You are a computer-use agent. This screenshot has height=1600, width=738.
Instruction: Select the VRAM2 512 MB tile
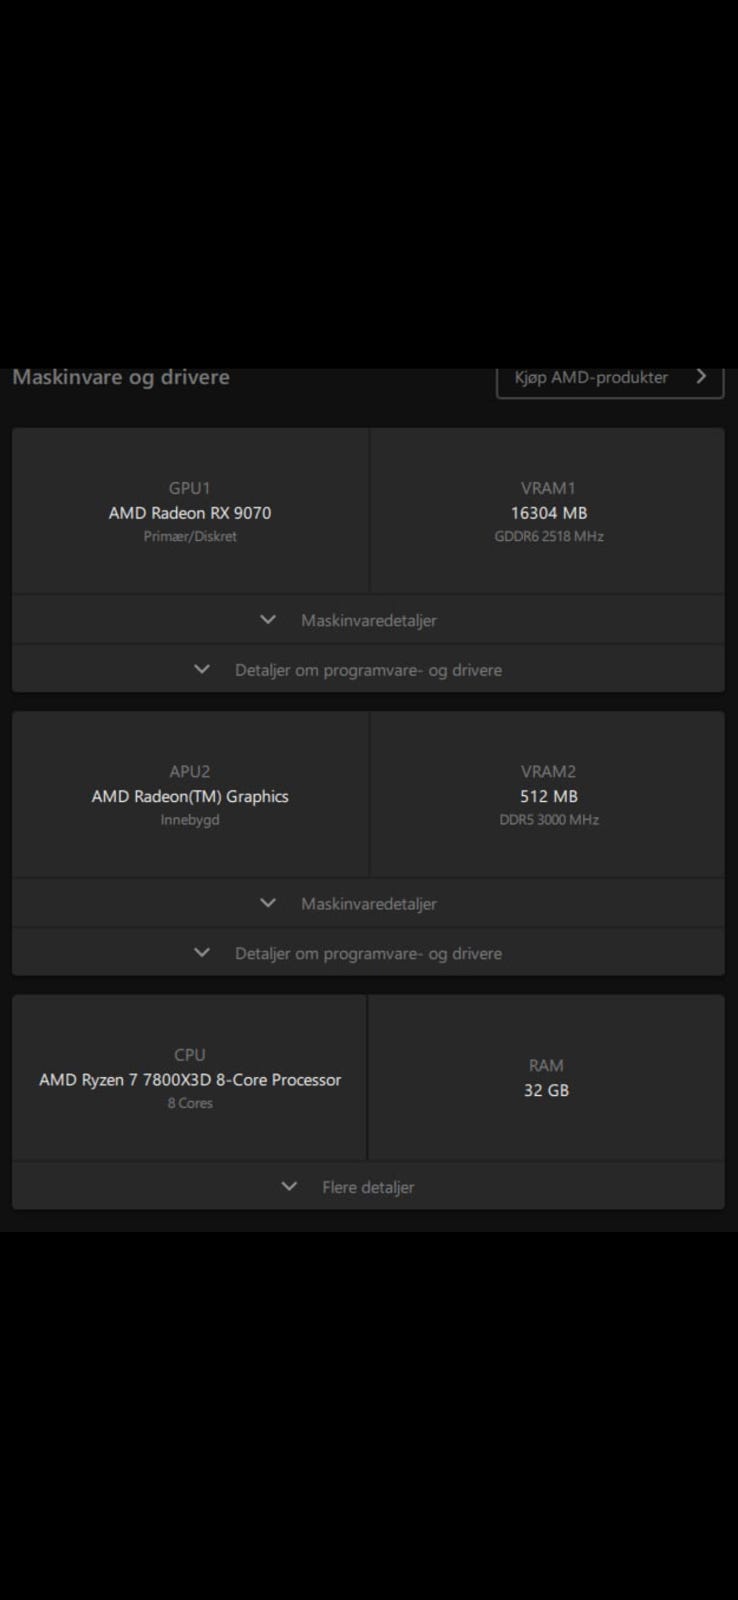pos(548,794)
